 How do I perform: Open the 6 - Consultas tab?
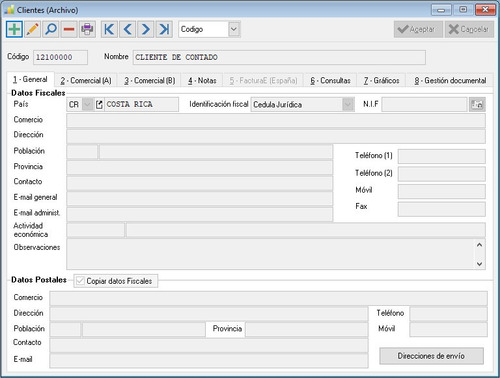click(330, 80)
